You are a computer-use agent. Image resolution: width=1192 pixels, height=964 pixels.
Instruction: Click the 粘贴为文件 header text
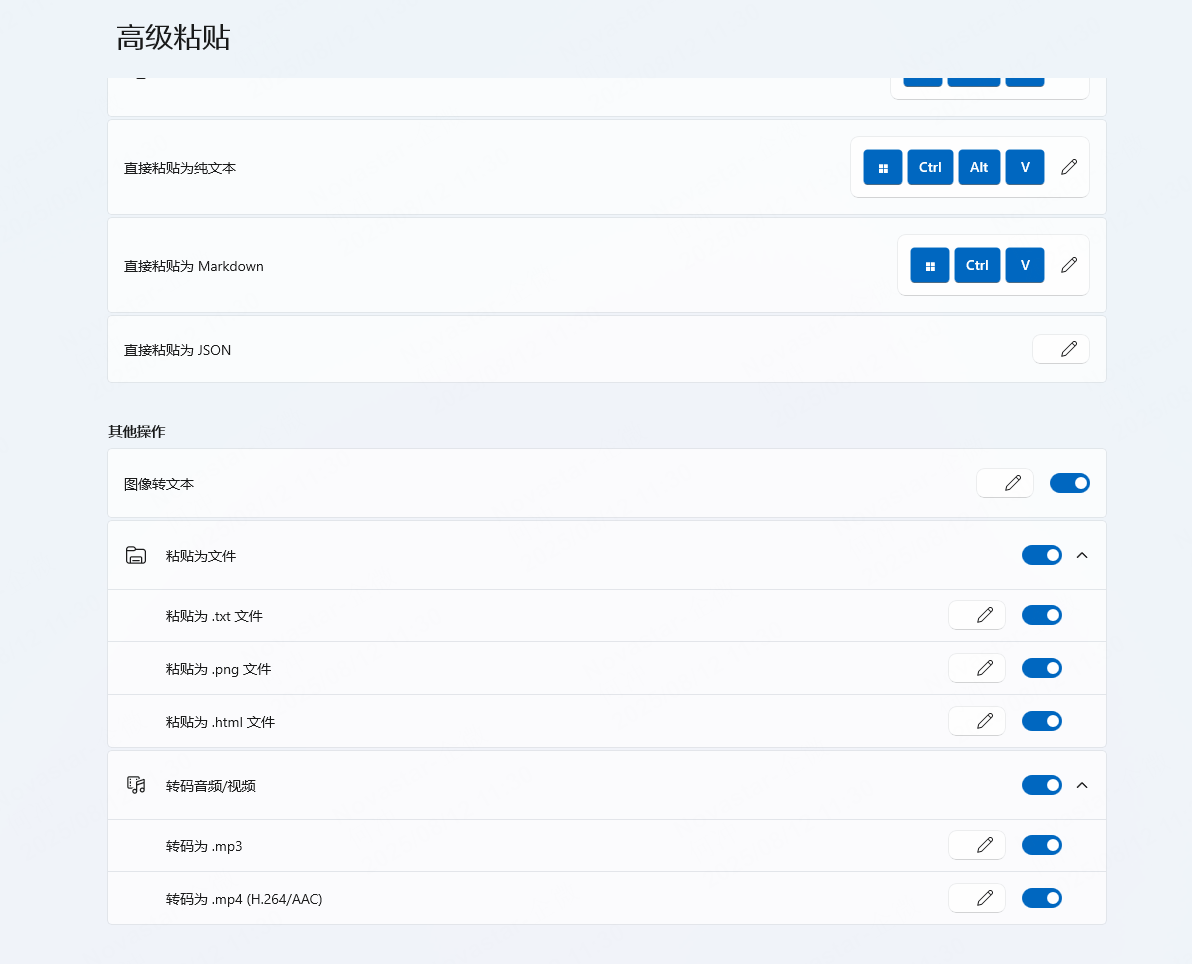pos(201,557)
